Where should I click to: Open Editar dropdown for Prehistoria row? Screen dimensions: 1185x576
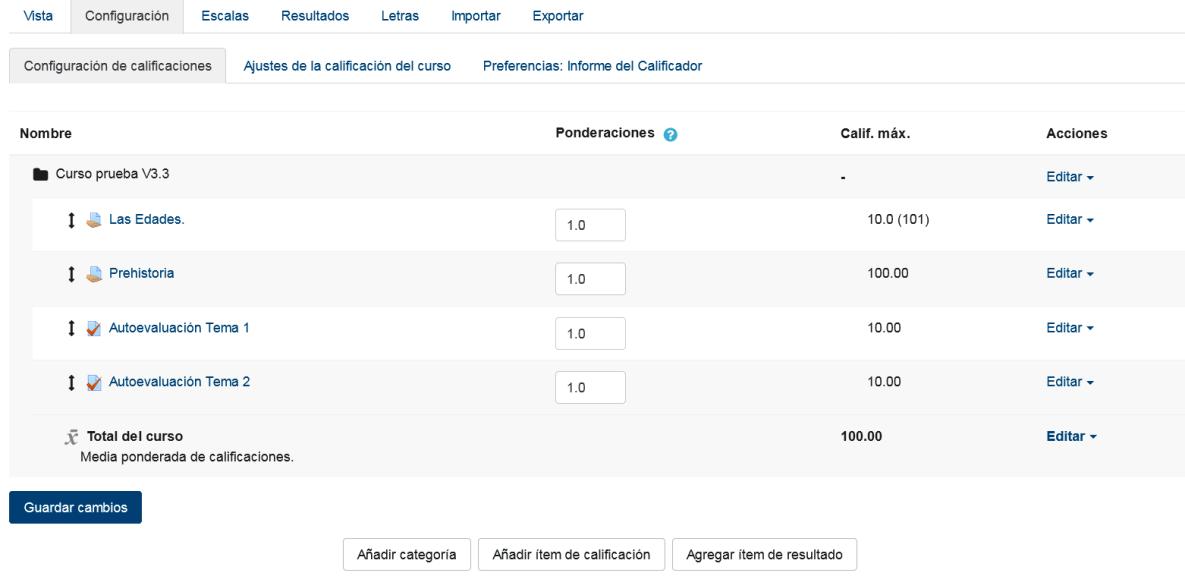[1069, 273]
